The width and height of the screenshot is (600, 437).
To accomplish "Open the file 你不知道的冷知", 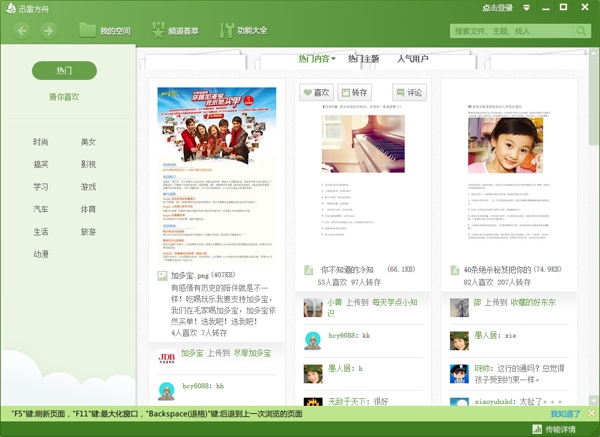I will tap(347, 270).
